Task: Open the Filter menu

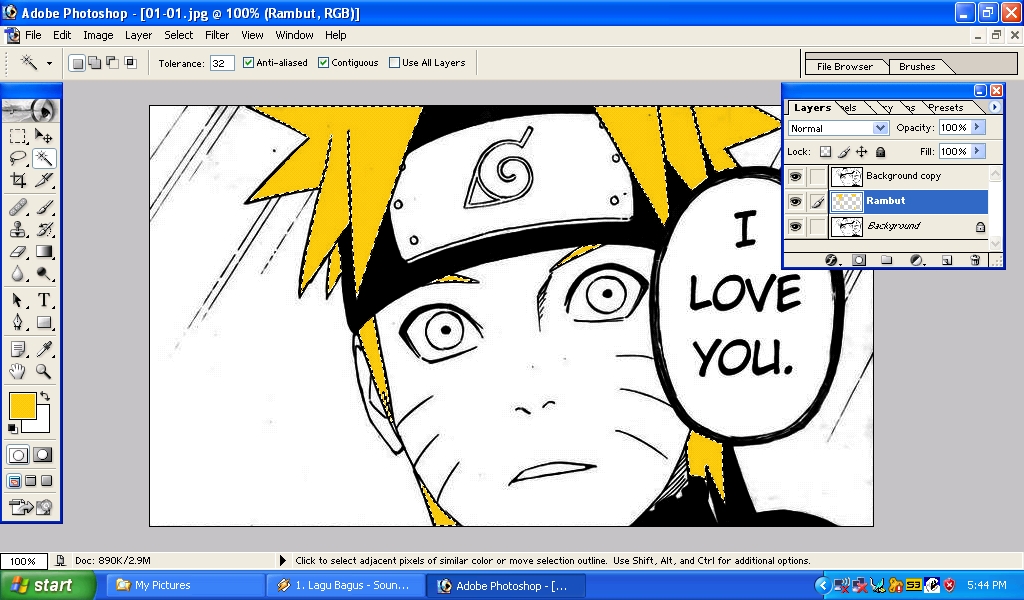Action: point(217,35)
